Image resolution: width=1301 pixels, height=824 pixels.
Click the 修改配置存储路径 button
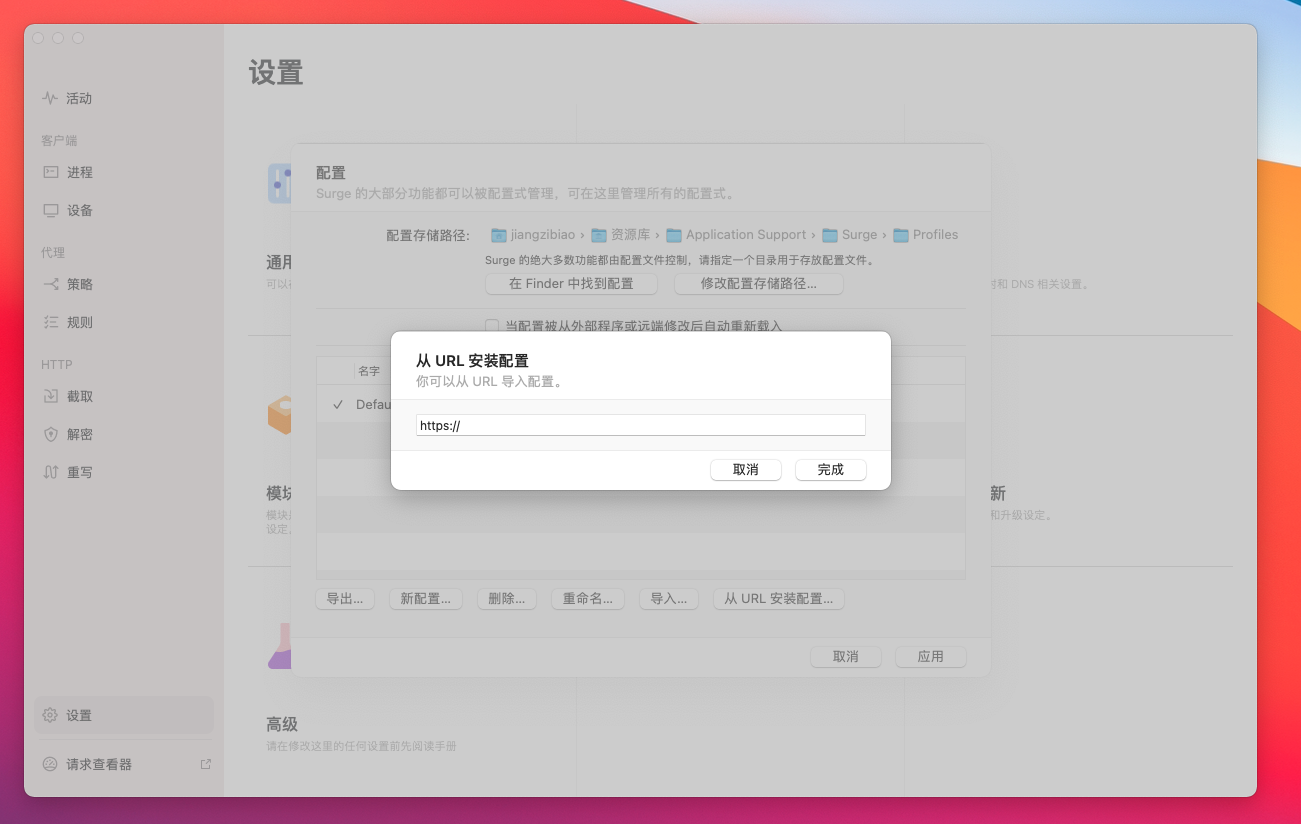[x=758, y=284]
